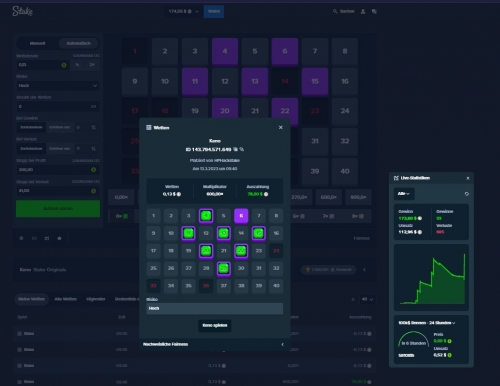This screenshot has width=500, height=386.
Task: Click coin icon in Stopp bei Verlust field
Action: (x=93, y=191)
